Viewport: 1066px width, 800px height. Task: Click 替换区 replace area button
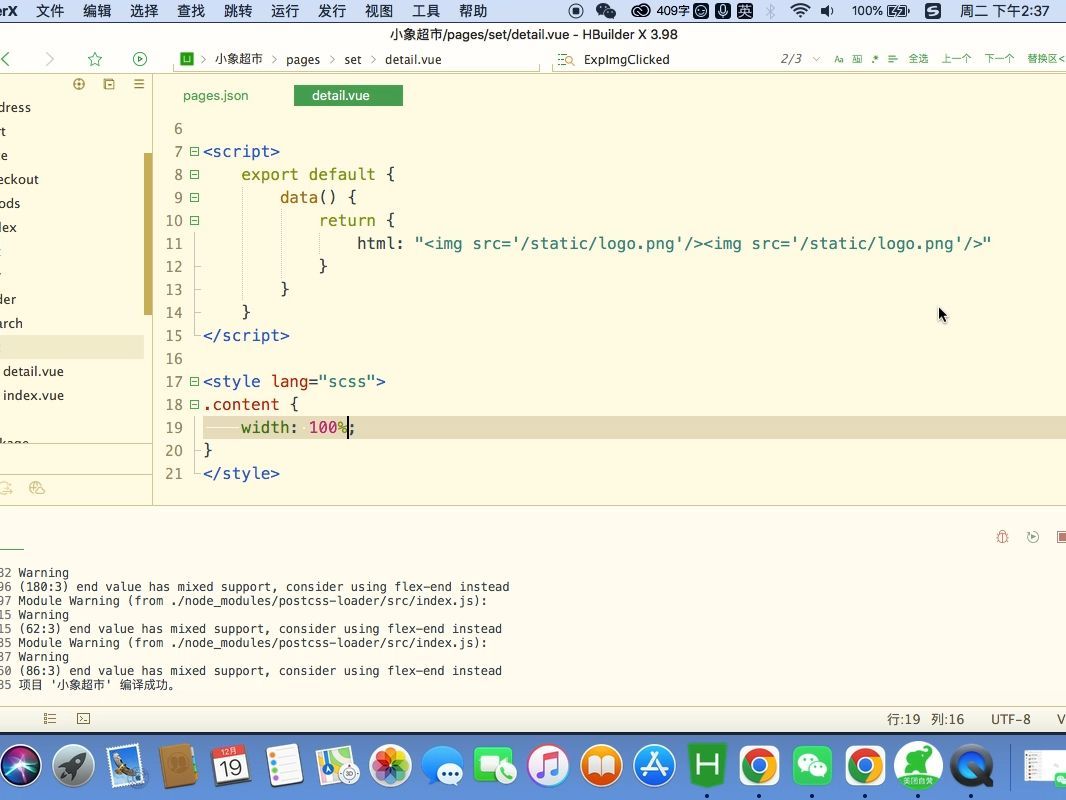click(x=1046, y=59)
